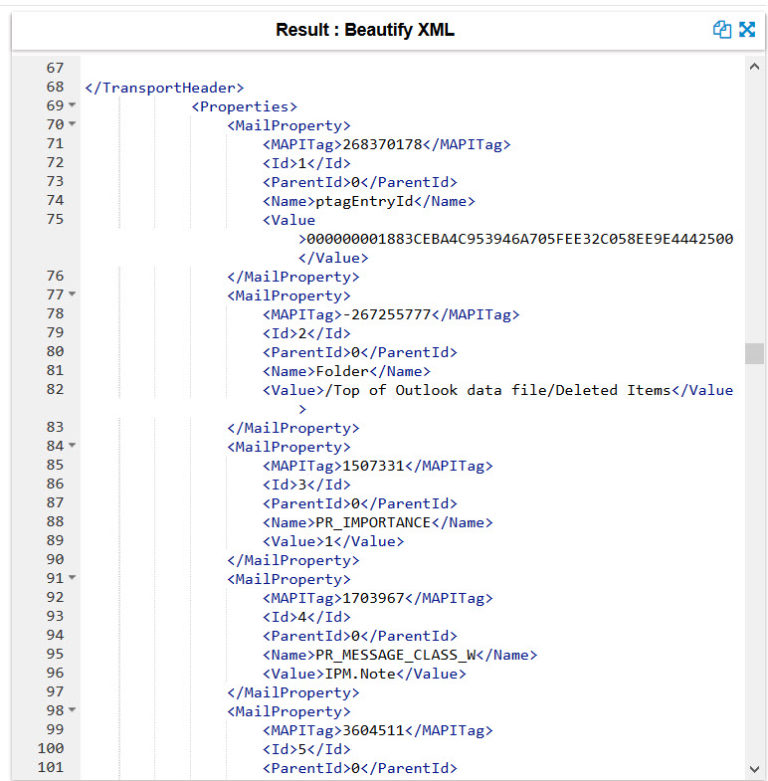
Task: Expand the result panel to fullscreen
Action: point(747,29)
